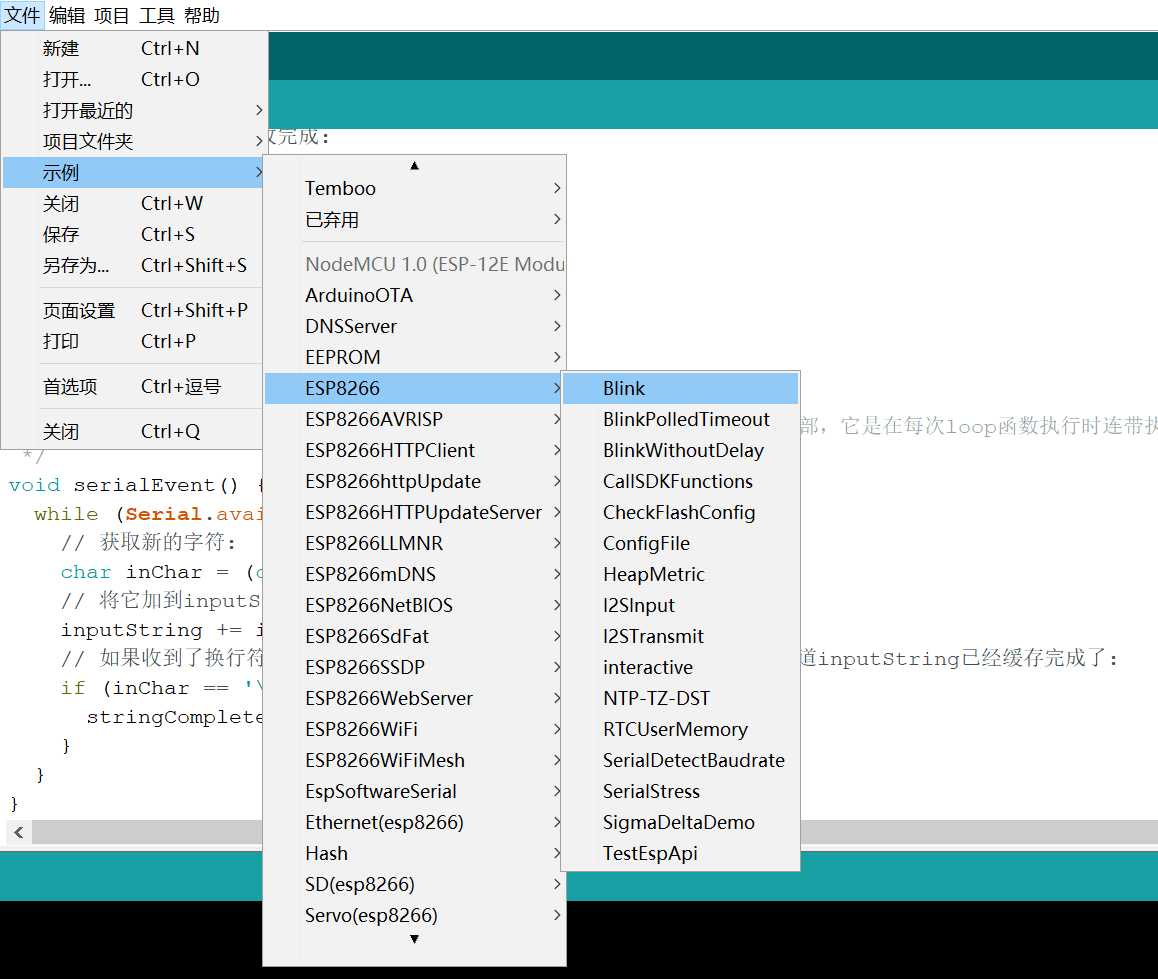Expand the ESP8266mDNS examples
Viewport: 1158px width, 979px height.
(x=414, y=574)
